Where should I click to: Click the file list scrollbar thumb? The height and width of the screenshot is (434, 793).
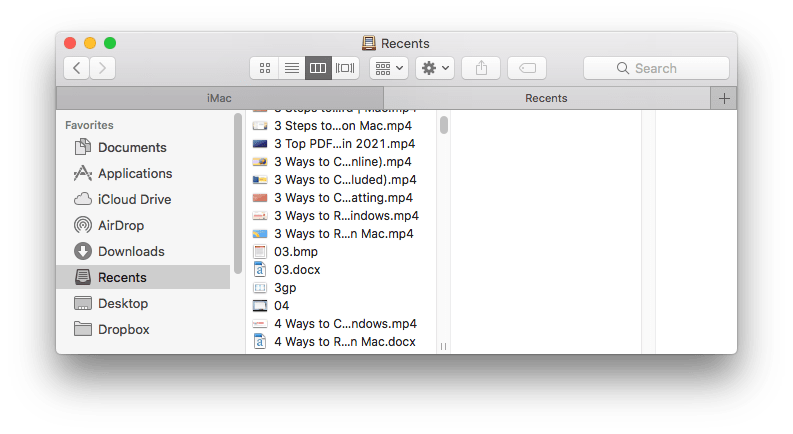pyautogui.click(x=444, y=125)
